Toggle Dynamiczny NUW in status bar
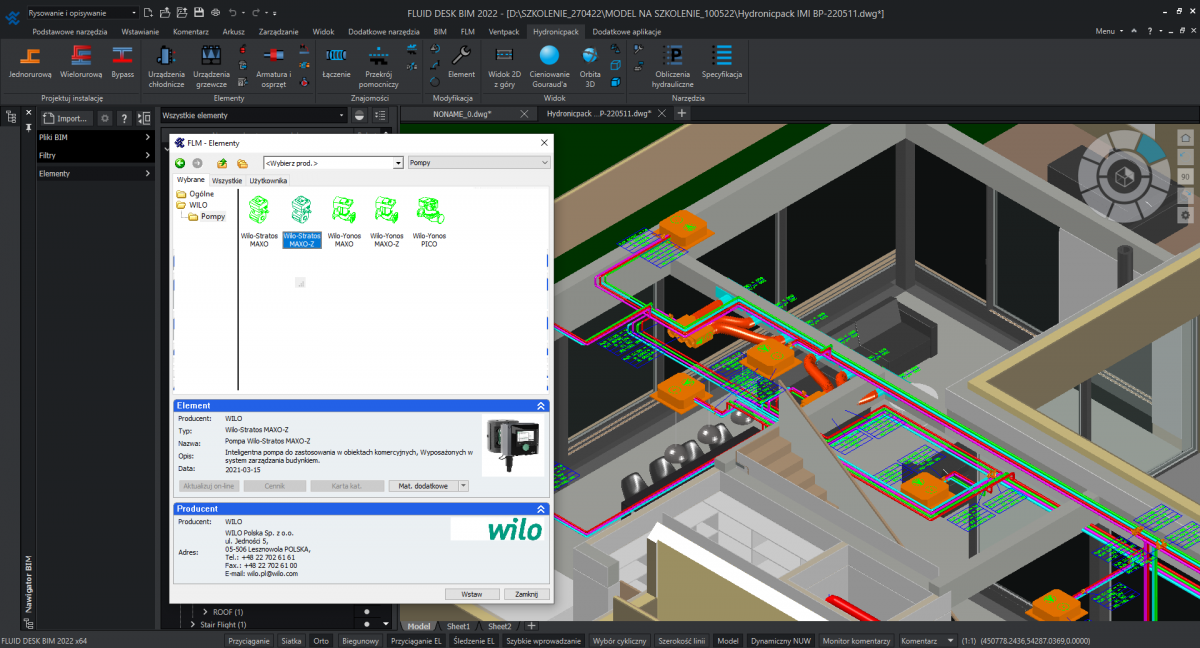This screenshot has width=1200, height=648. (x=780, y=641)
